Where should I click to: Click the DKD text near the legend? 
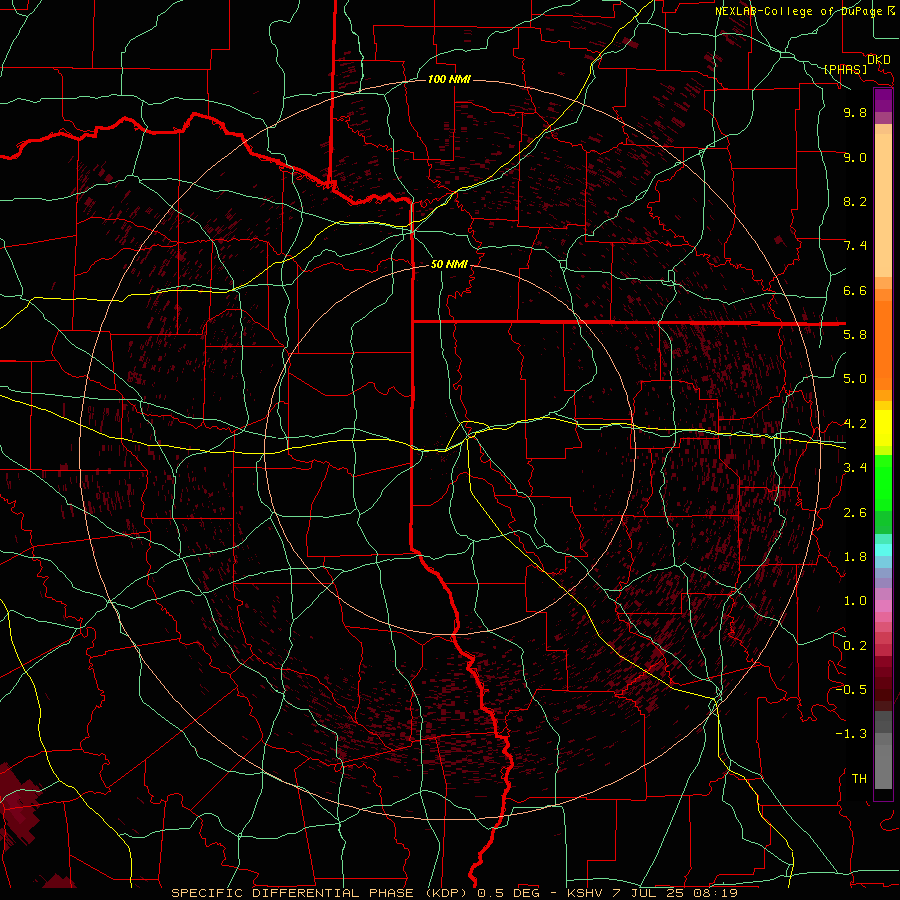click(878, 60)
